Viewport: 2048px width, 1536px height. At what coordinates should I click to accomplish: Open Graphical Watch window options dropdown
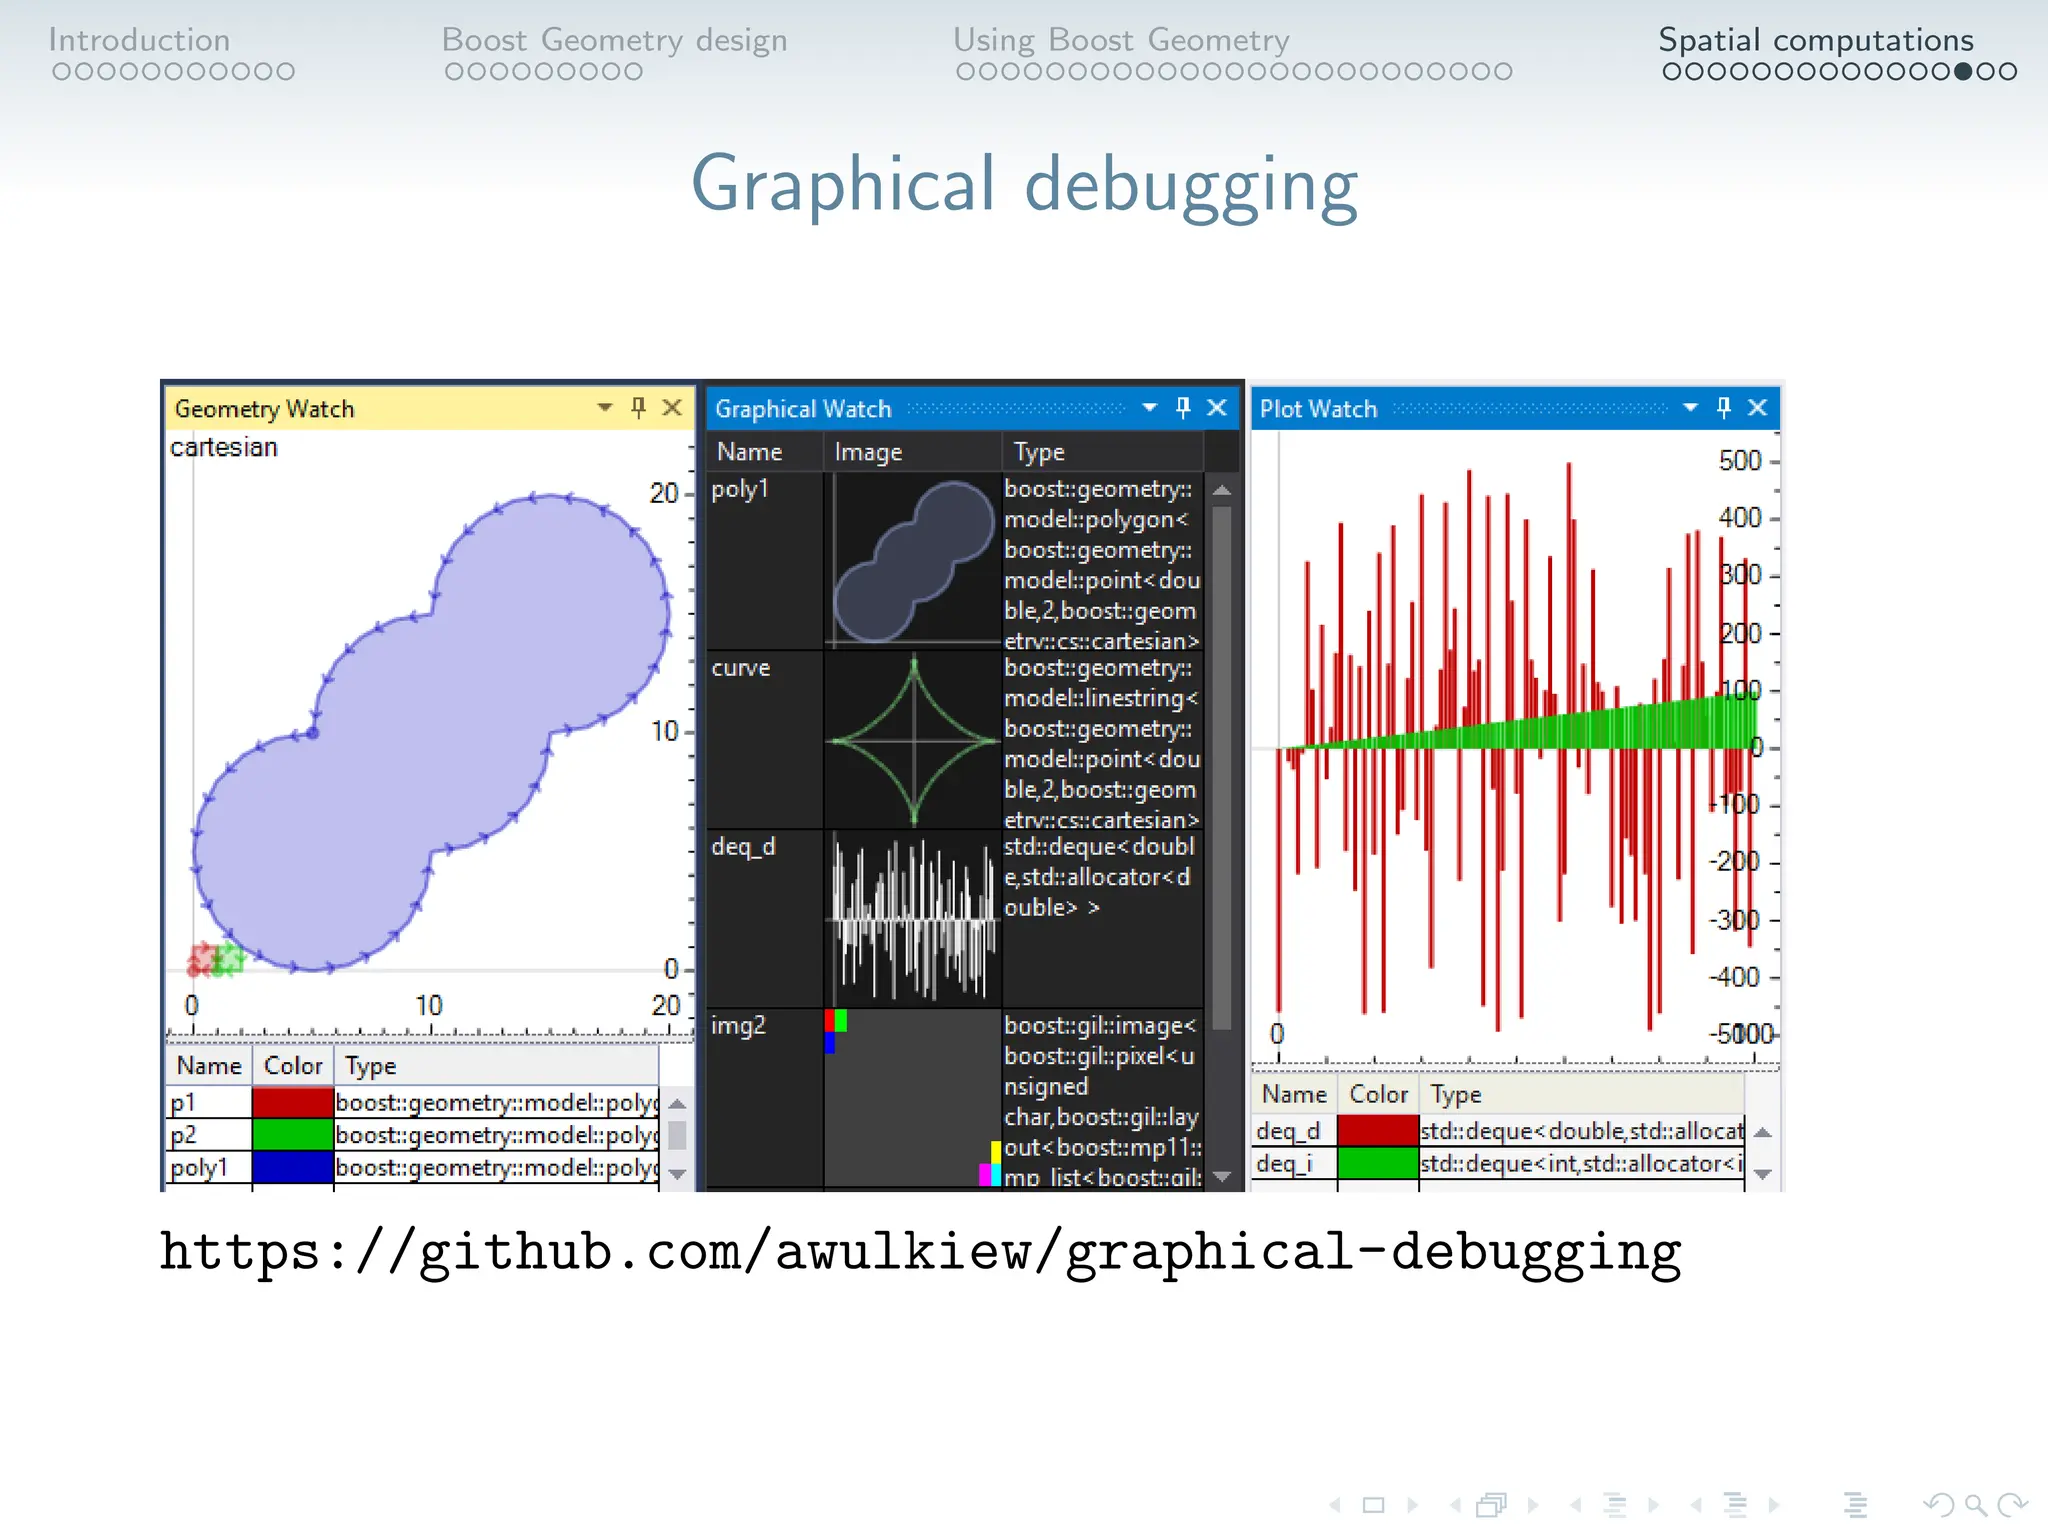(x=1149, y=407)
